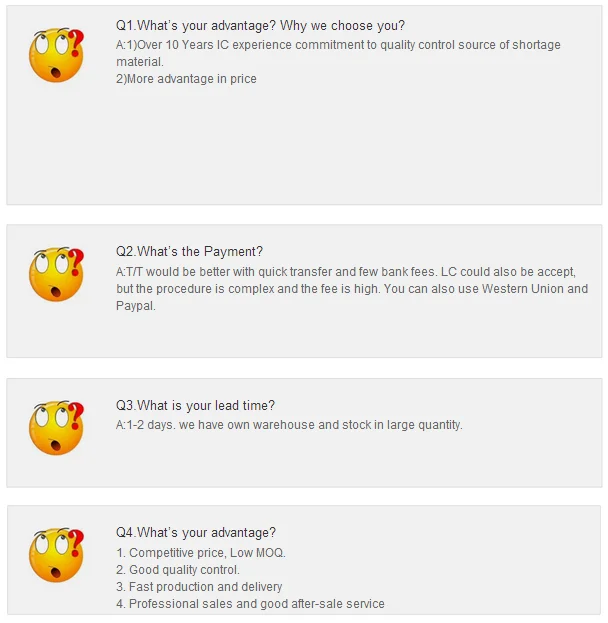Click the Q1 "Why we choose you?" heading
This screenshot has height=623, width=608.
(260, 25)
